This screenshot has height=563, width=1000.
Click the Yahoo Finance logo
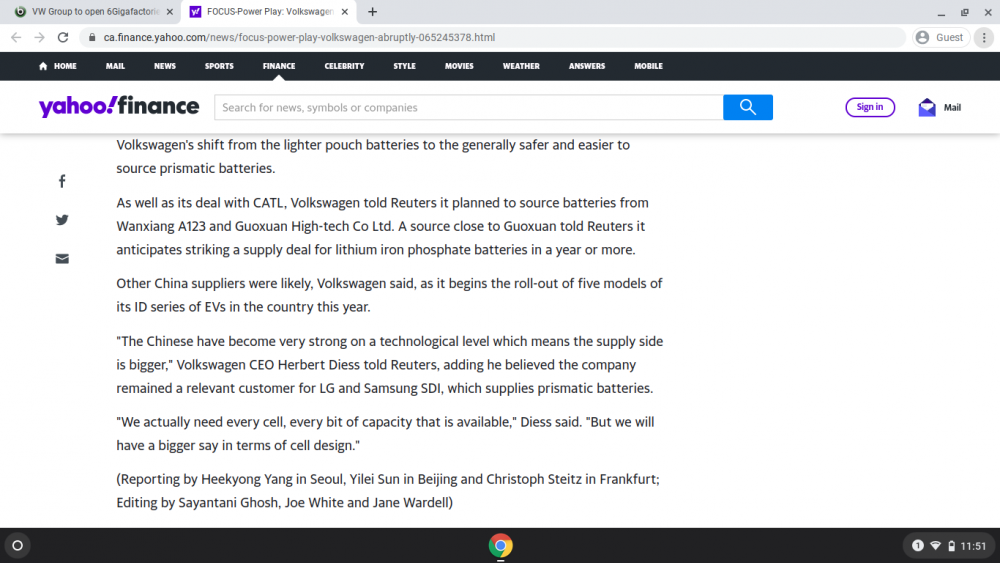(119, 106)
